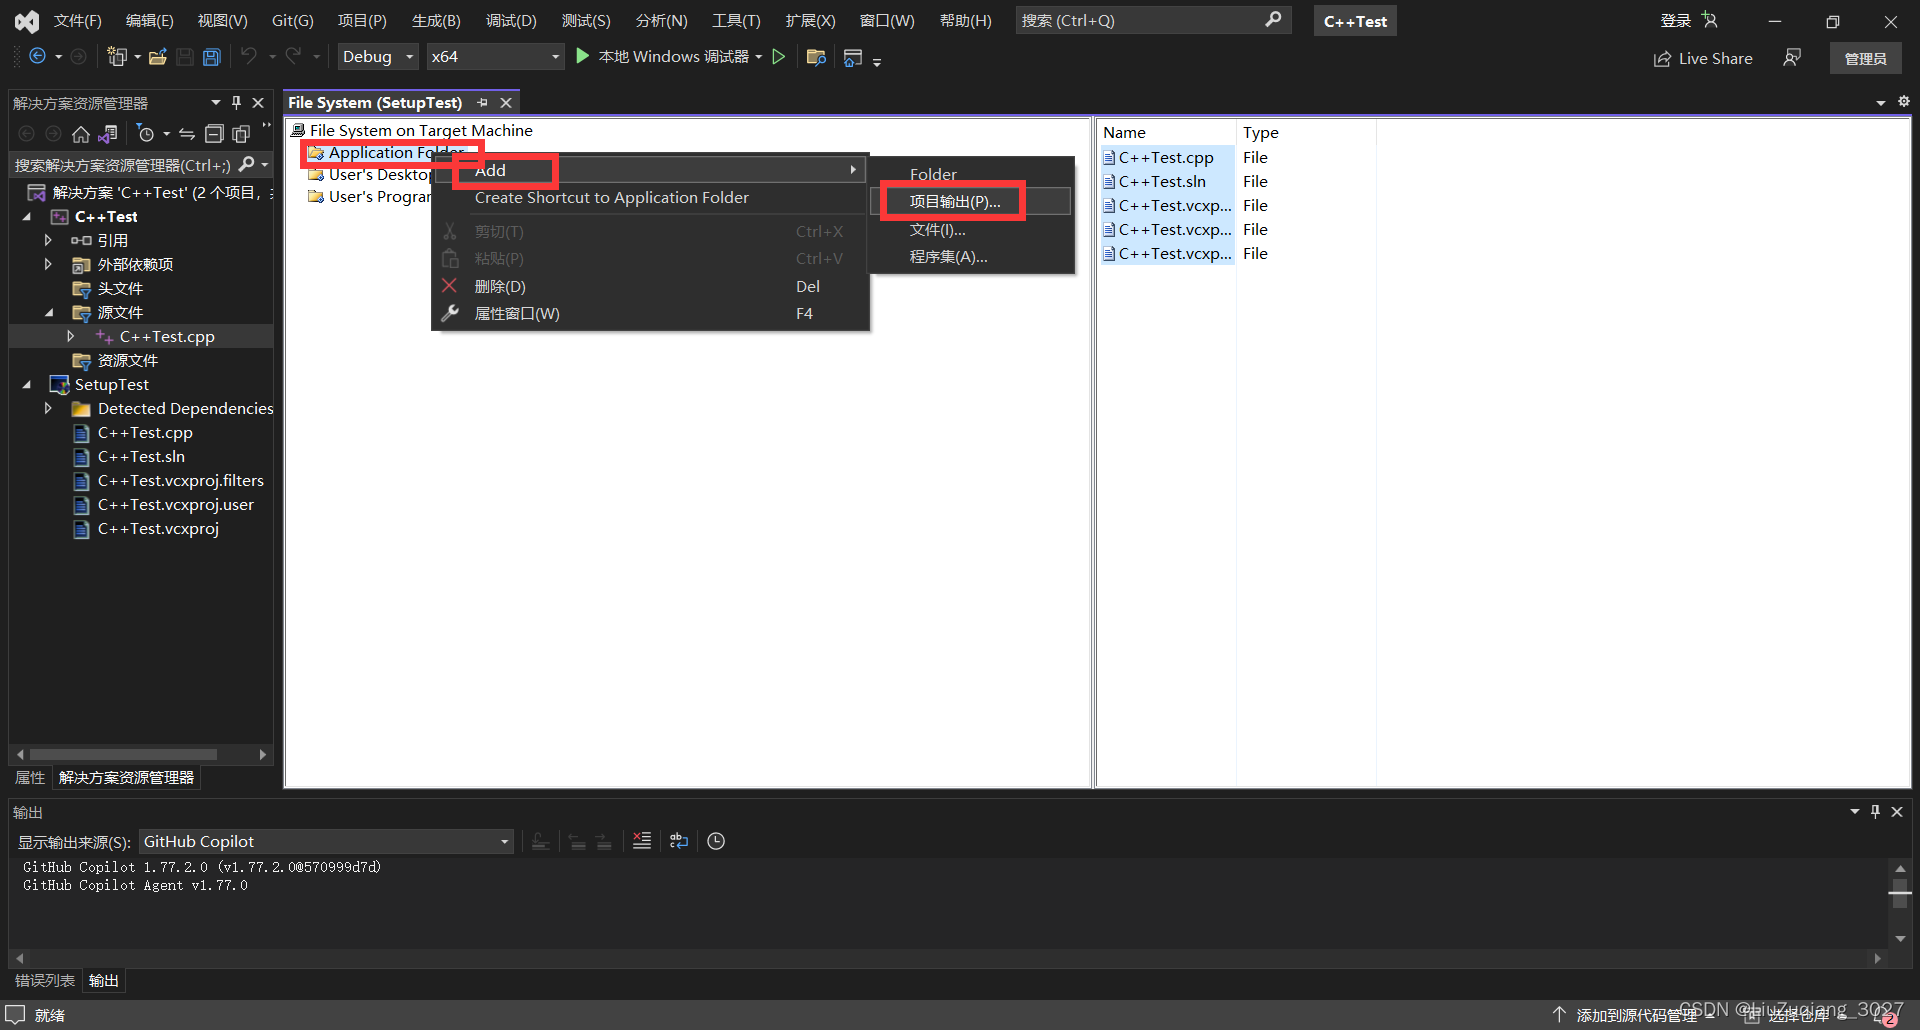Click the Live Share button
Viewport: 1920px width, 1030px height.
coord(1703,58)
